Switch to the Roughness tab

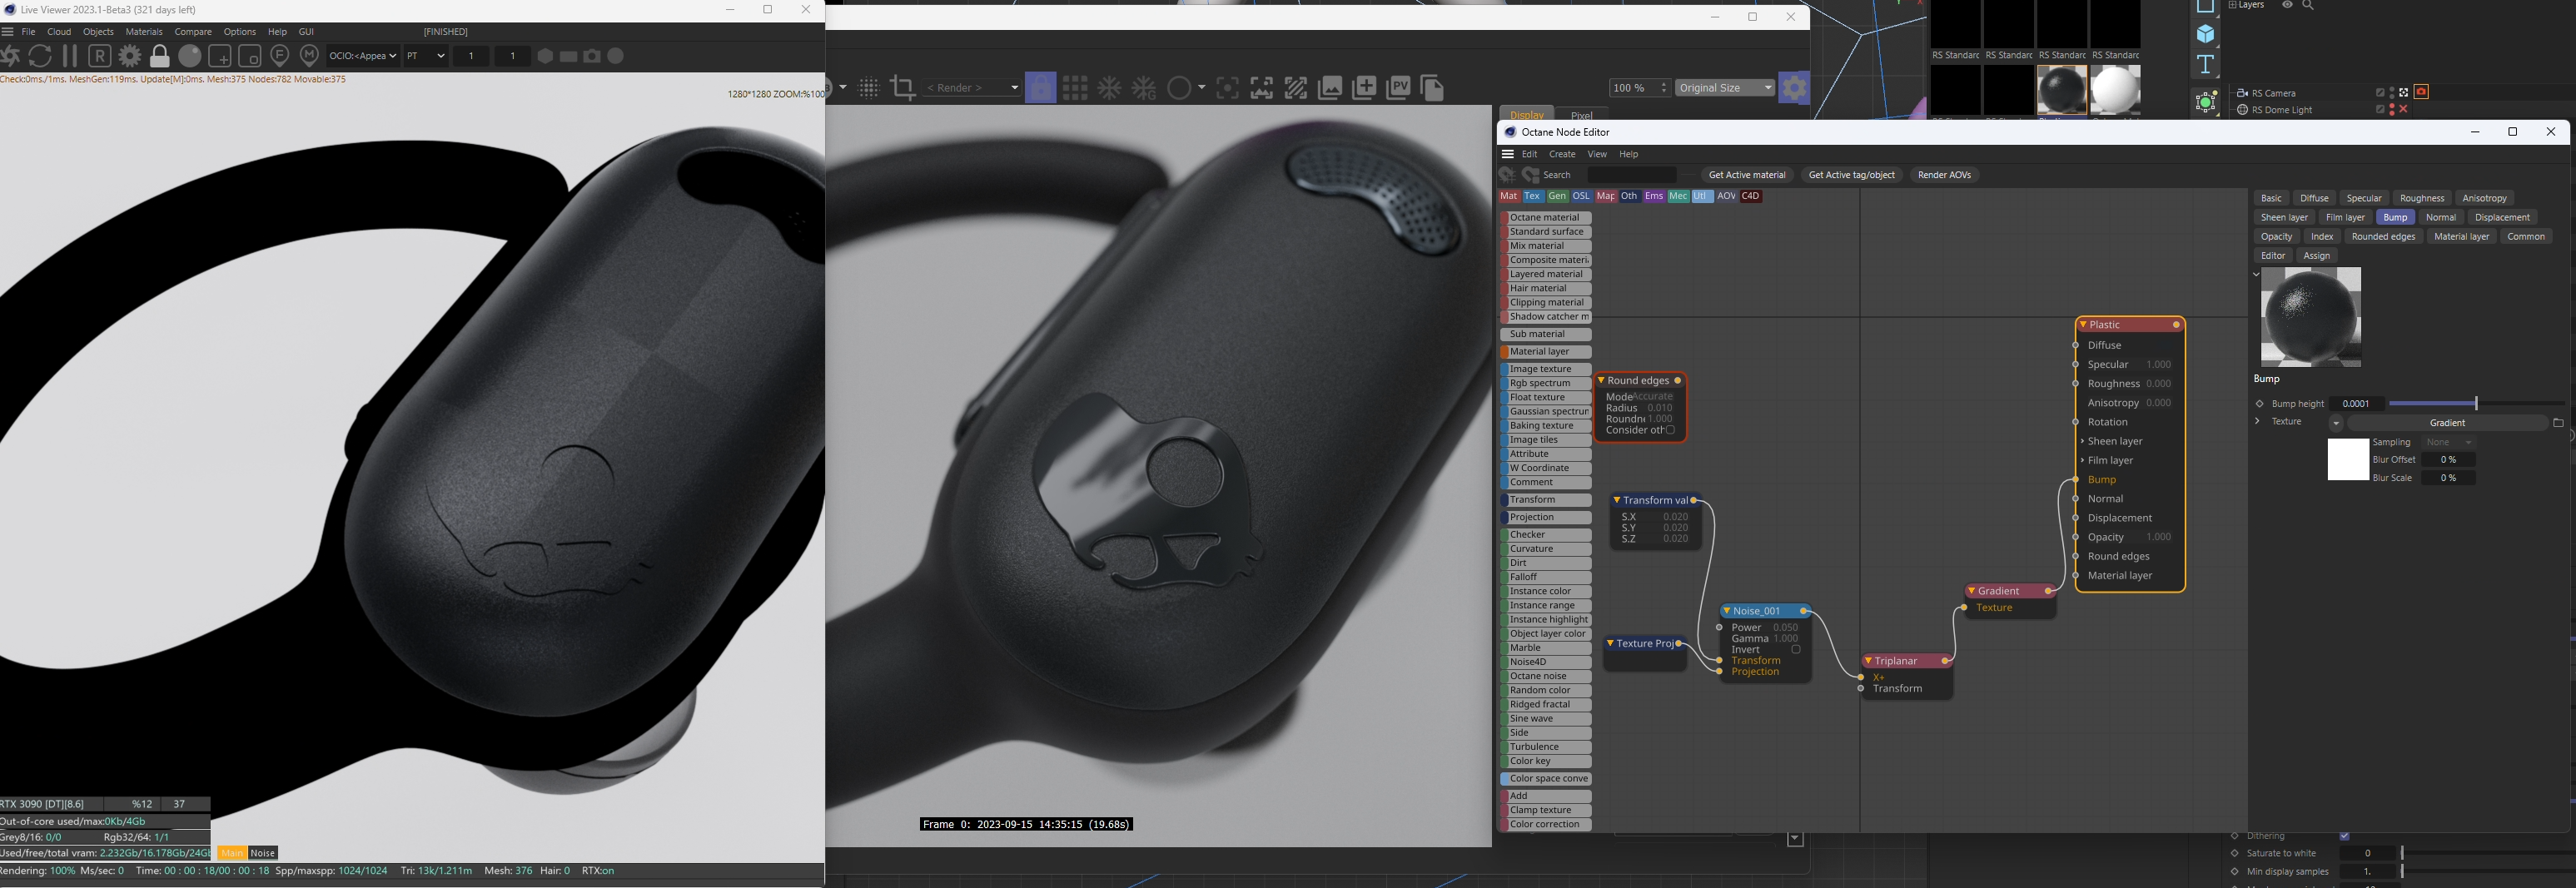tap(2421, 198)
